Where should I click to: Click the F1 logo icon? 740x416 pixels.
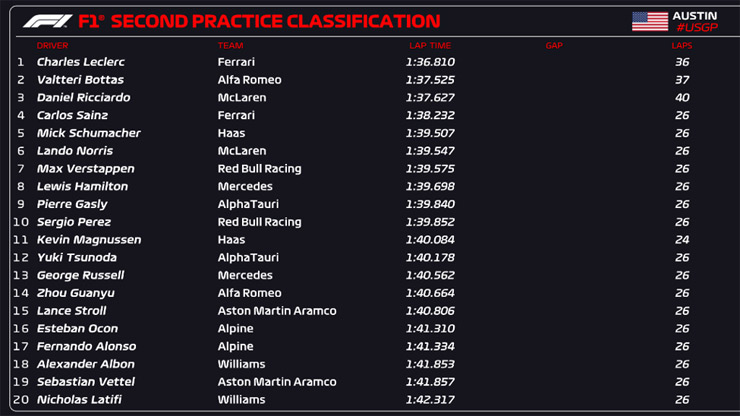(47, 21)
